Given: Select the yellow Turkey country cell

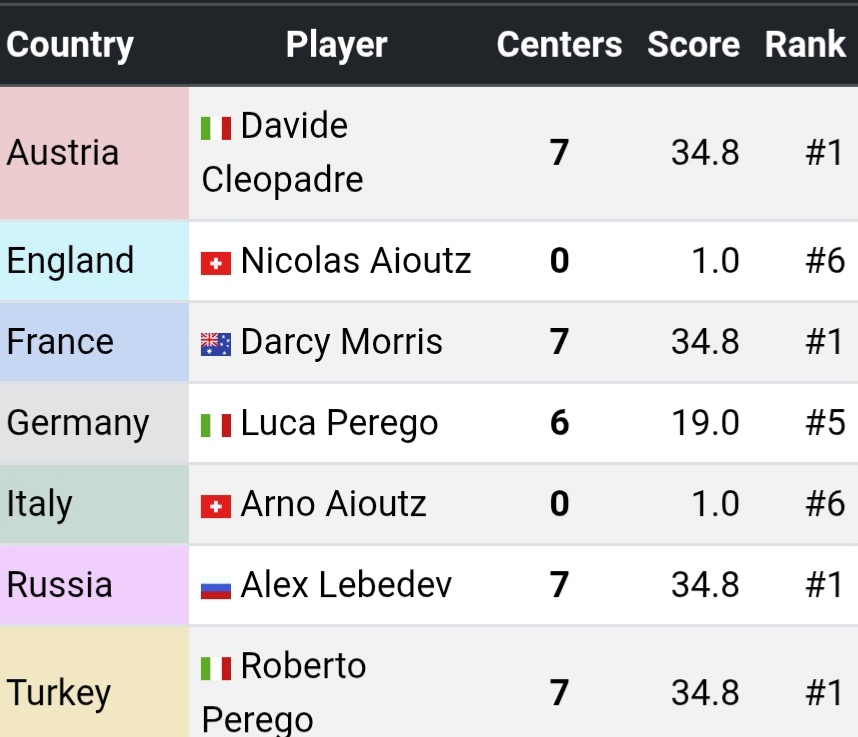Looking at the screenshot, I should pyautogui.click(x=94, y=692).
